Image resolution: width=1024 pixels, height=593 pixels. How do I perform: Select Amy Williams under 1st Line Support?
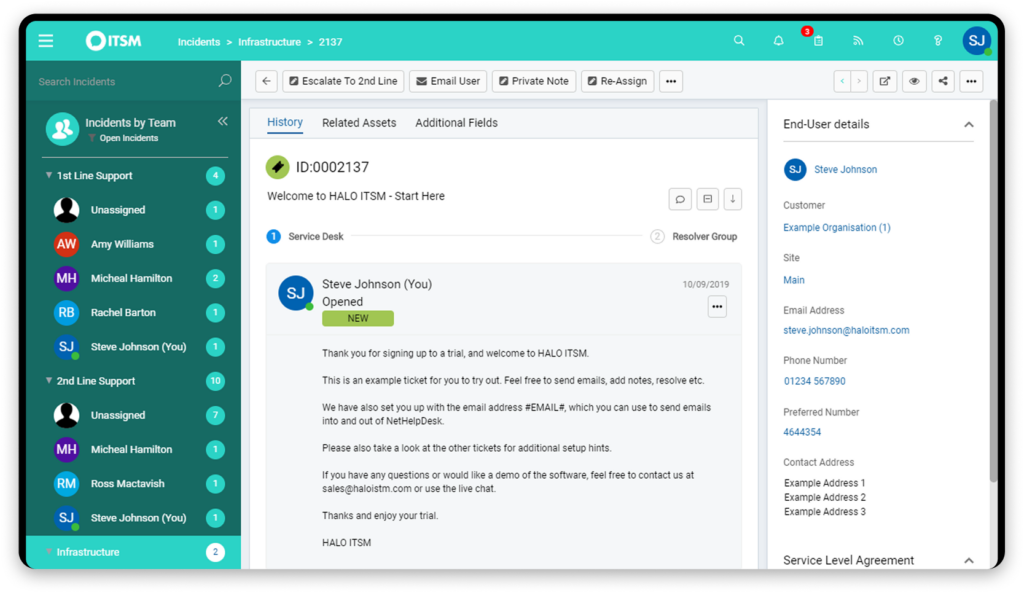pos(133,244)
